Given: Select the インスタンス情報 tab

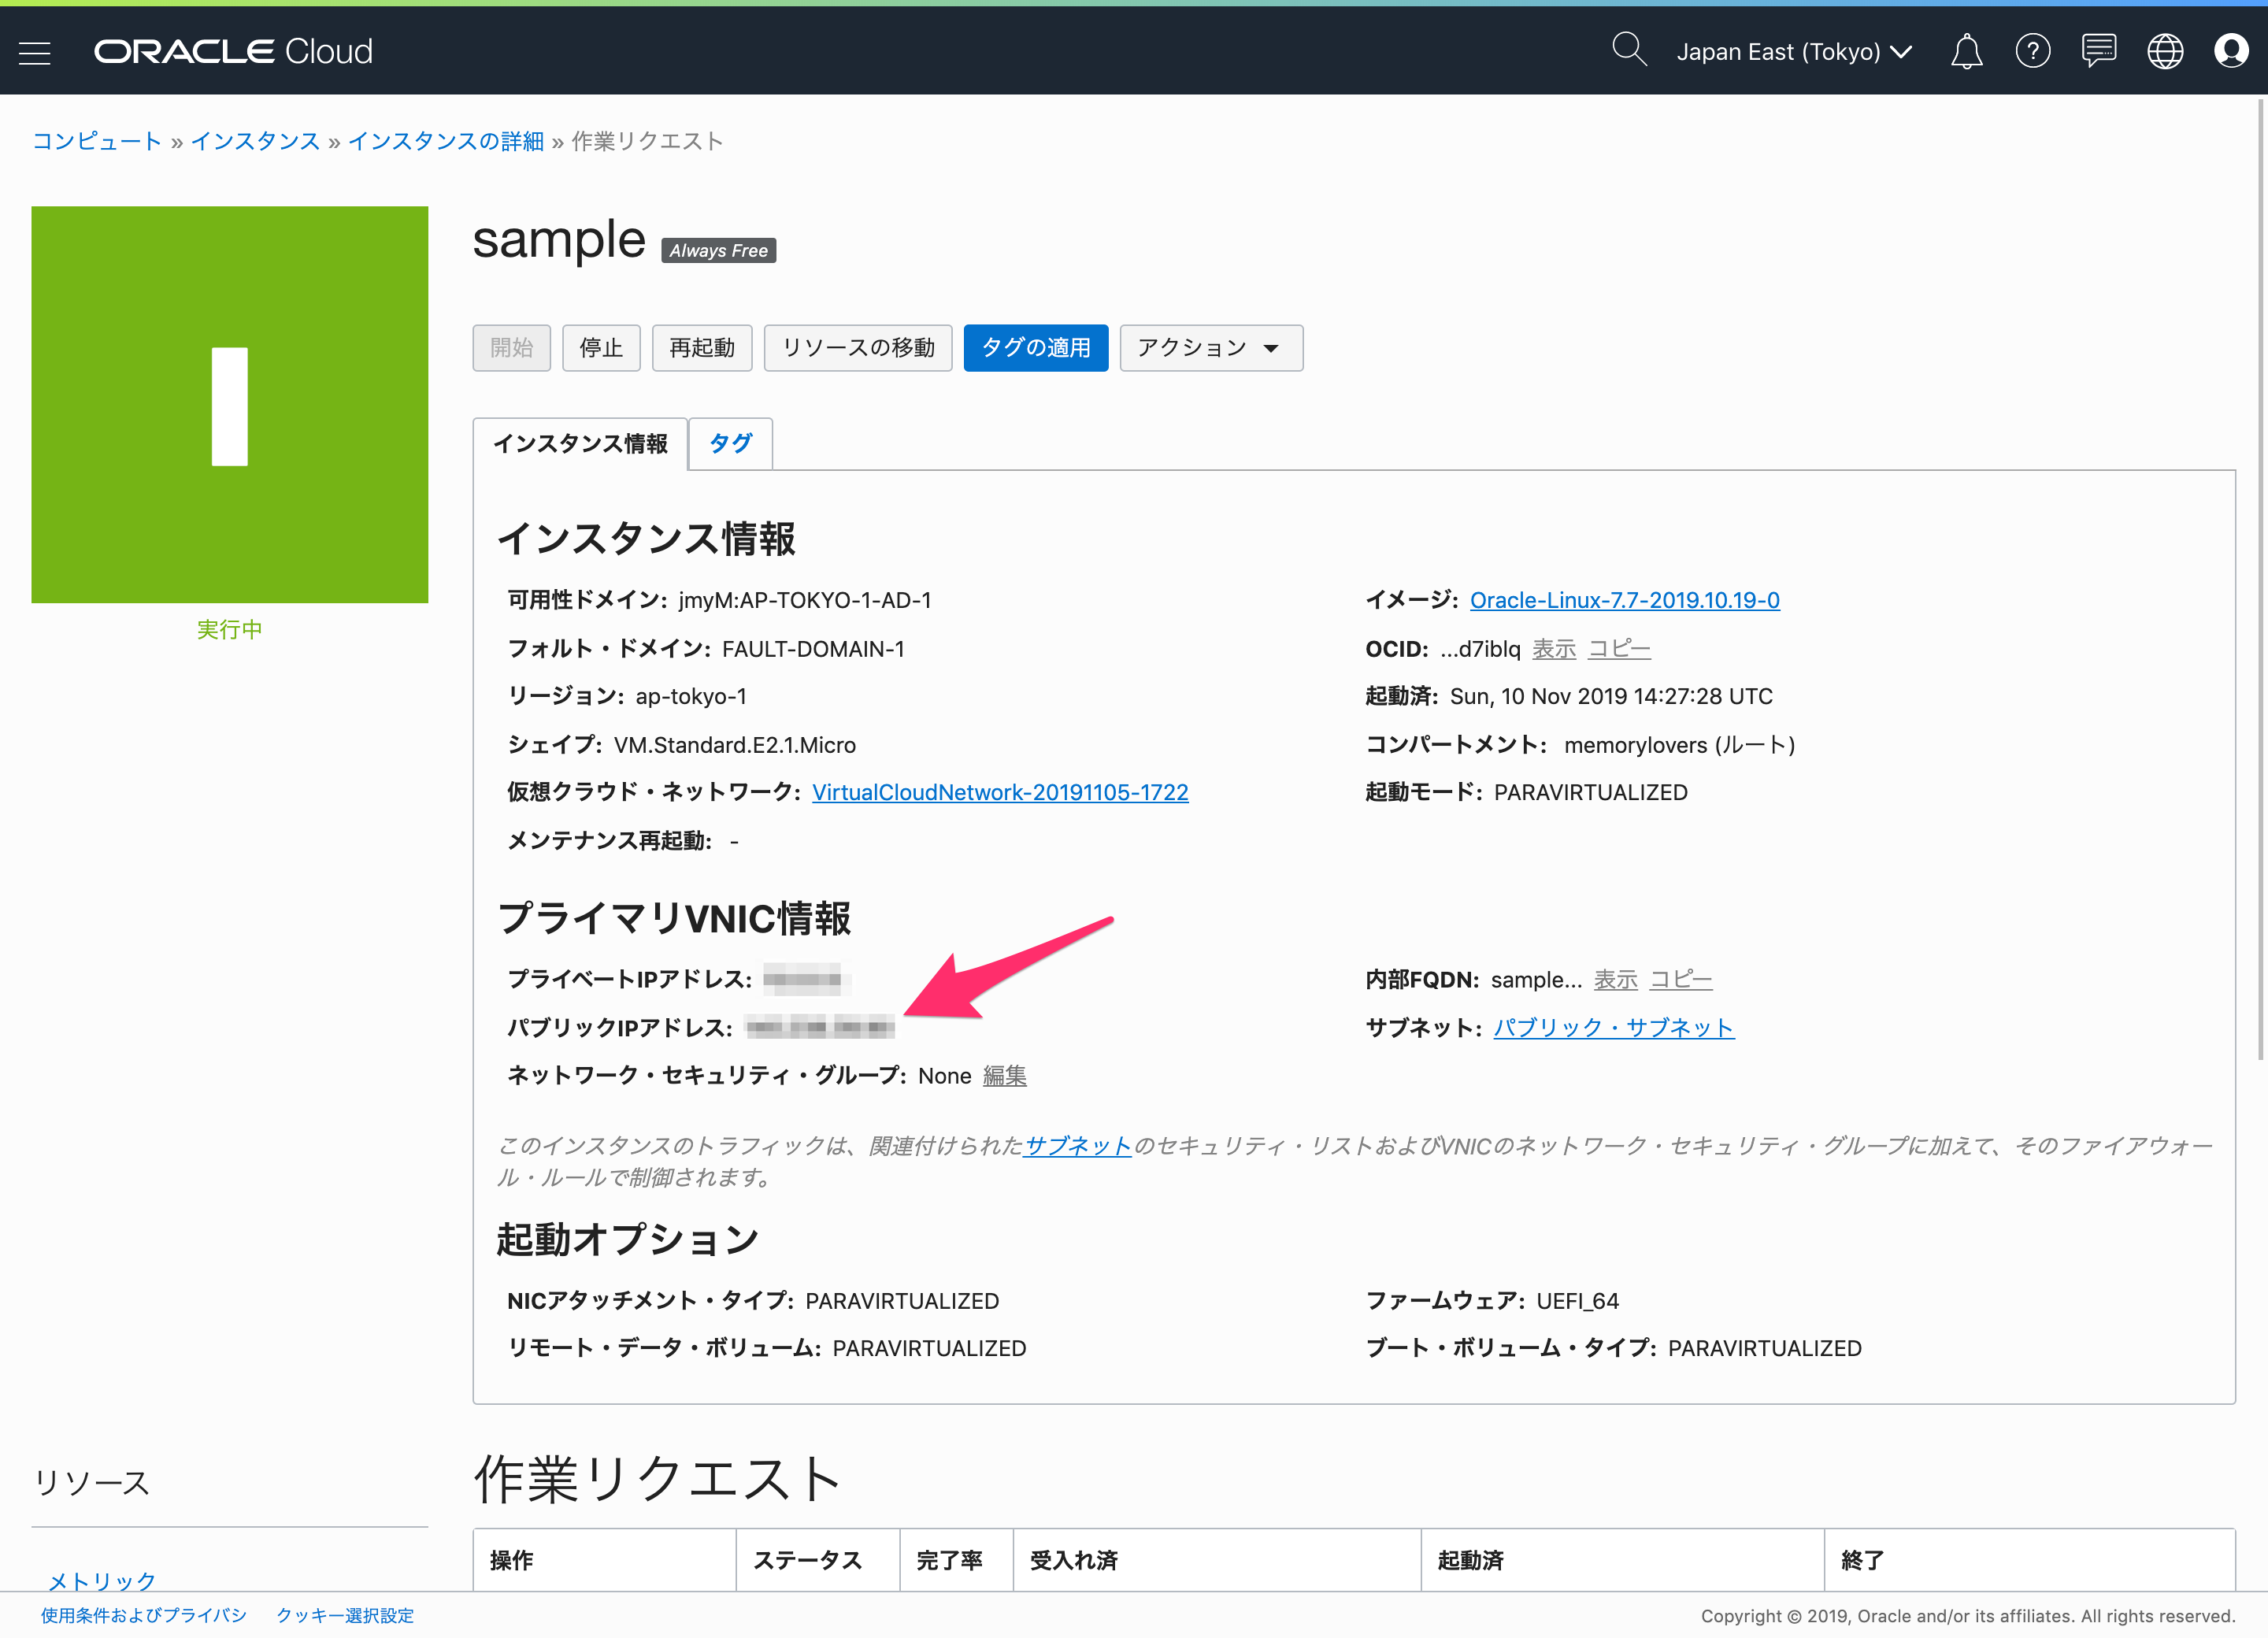Looking at the screenshot, I should (580, 443).
